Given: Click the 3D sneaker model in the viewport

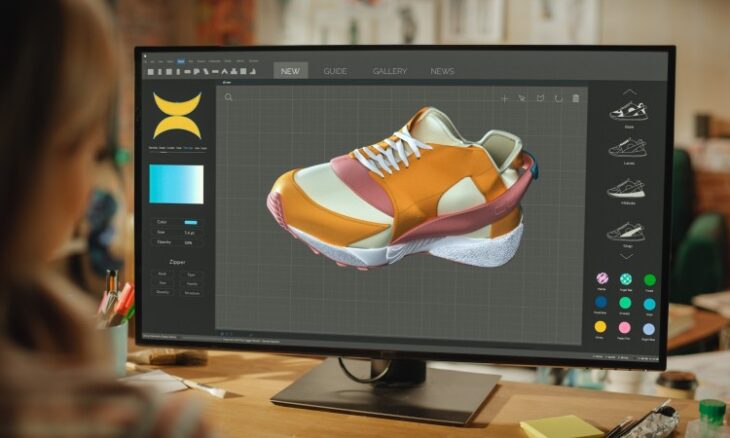Looking at the screenshot, I should click(x=401, y=189).
